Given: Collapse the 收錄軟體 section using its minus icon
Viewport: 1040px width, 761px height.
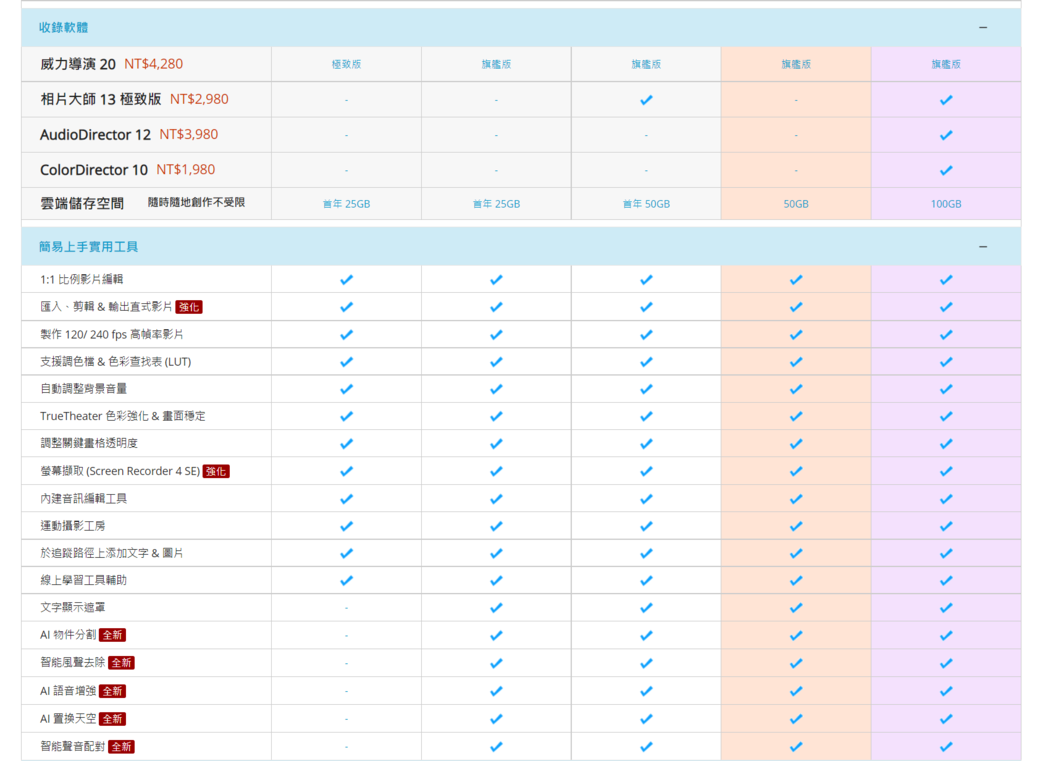Looking at the screenshot, I should 983,27.
